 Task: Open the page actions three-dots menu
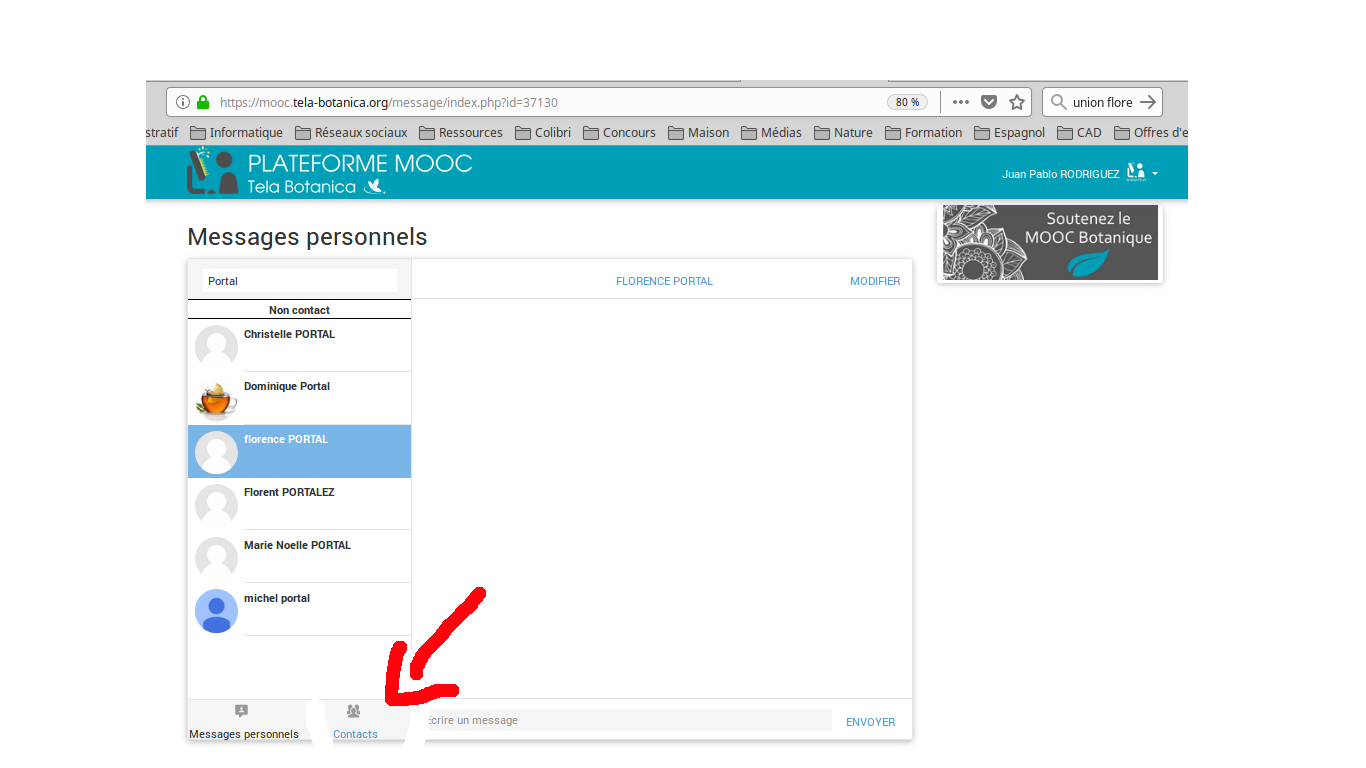click(x=961, y=102)
